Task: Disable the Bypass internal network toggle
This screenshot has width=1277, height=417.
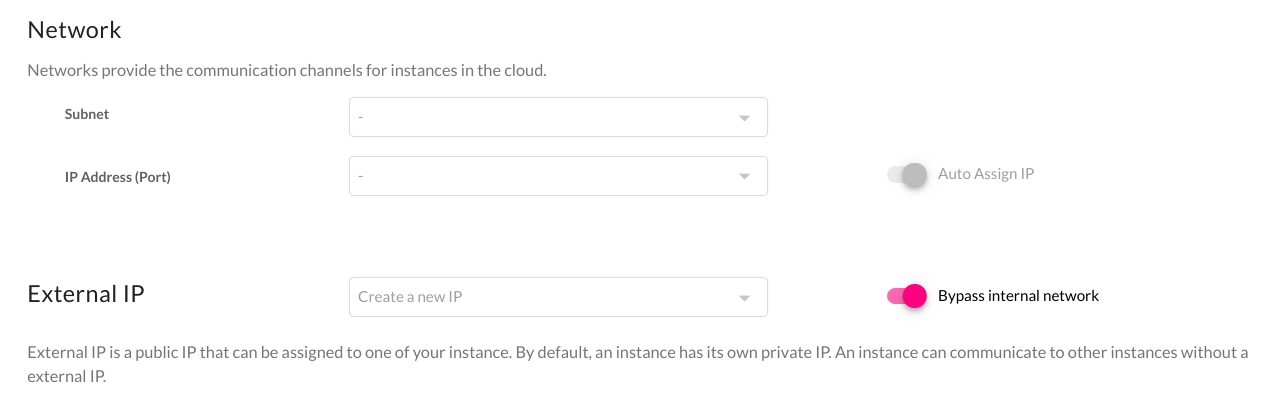Action: click(x=907, y=296)
